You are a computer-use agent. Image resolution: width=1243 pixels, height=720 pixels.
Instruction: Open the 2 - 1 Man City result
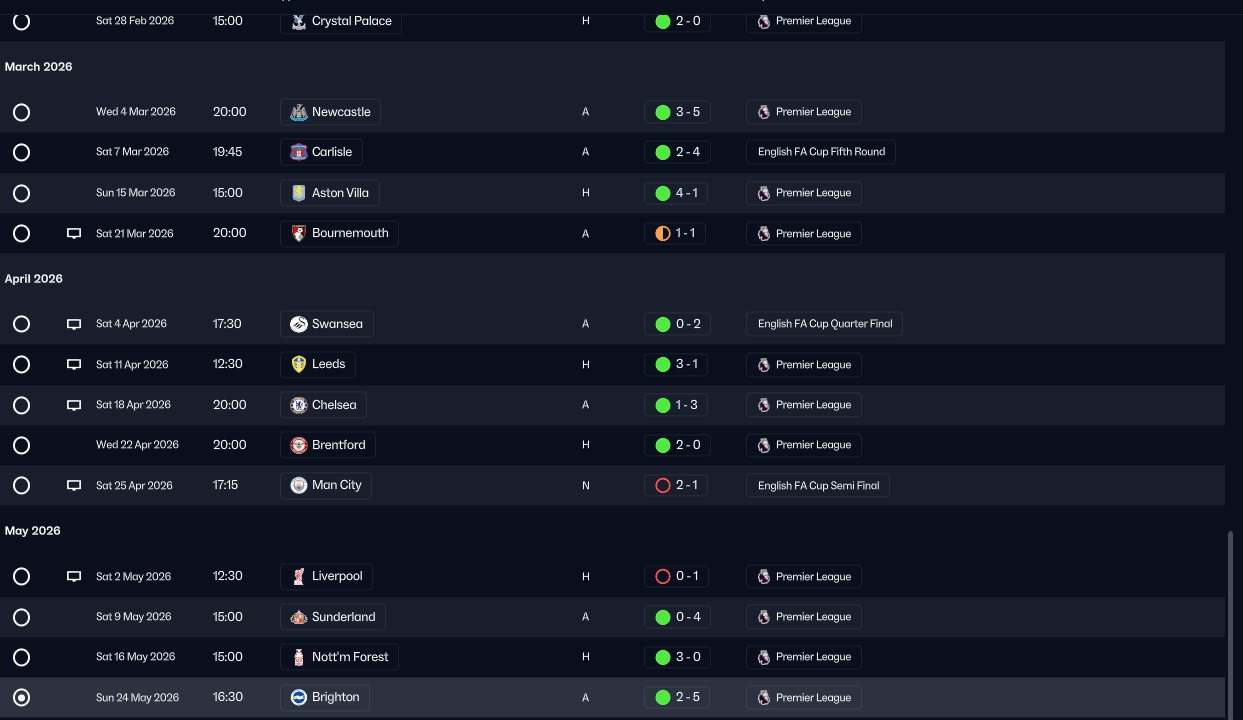tap(677, 486)
